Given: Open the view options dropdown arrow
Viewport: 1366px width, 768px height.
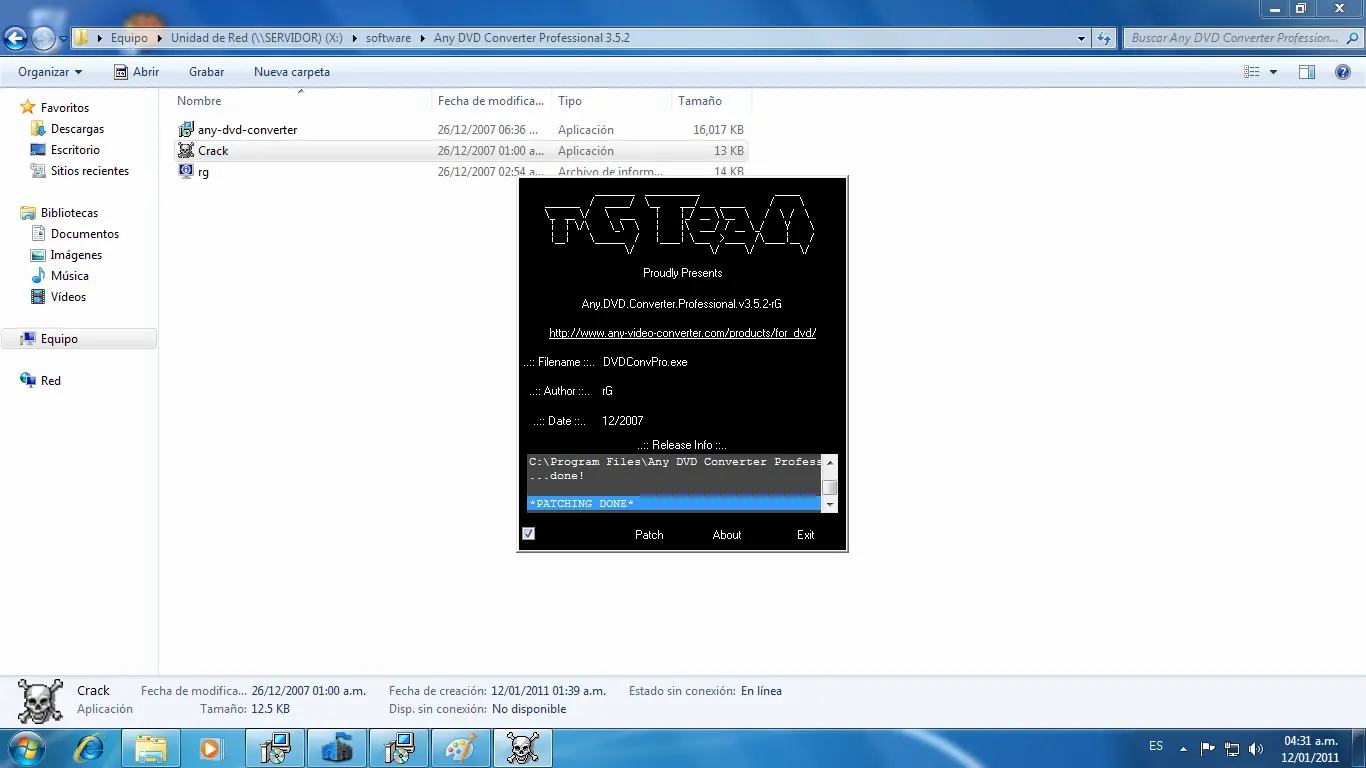Looking at the screenshot, I should 1273,72.
